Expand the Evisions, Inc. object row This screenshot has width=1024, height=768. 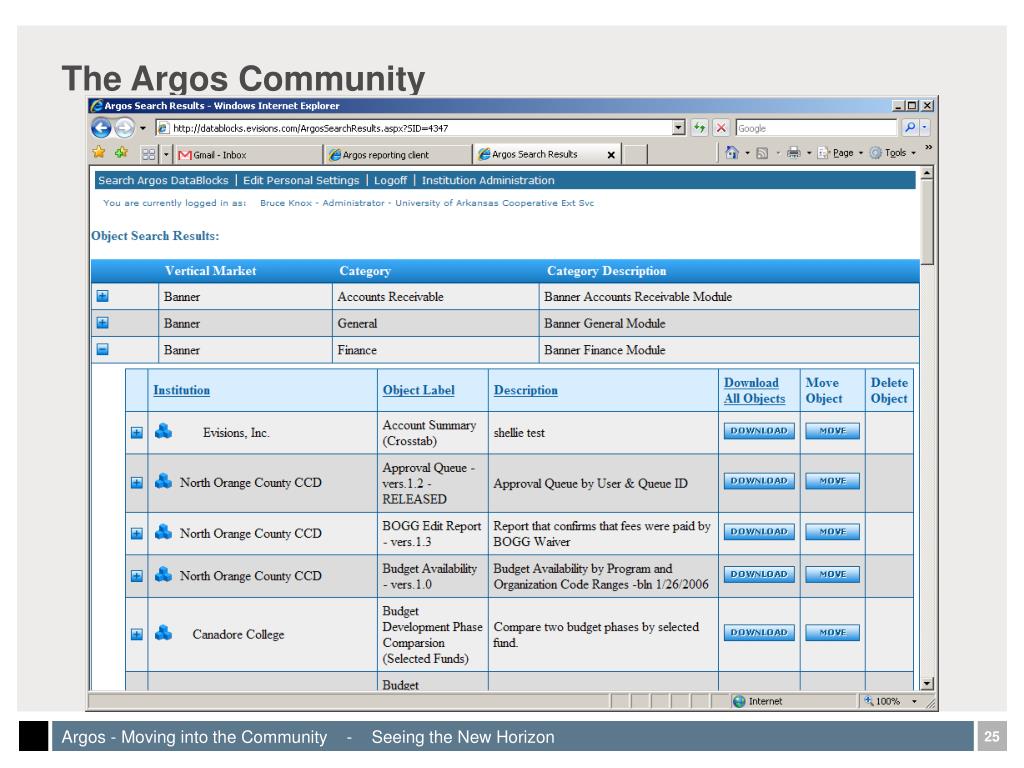coord(136,432)
